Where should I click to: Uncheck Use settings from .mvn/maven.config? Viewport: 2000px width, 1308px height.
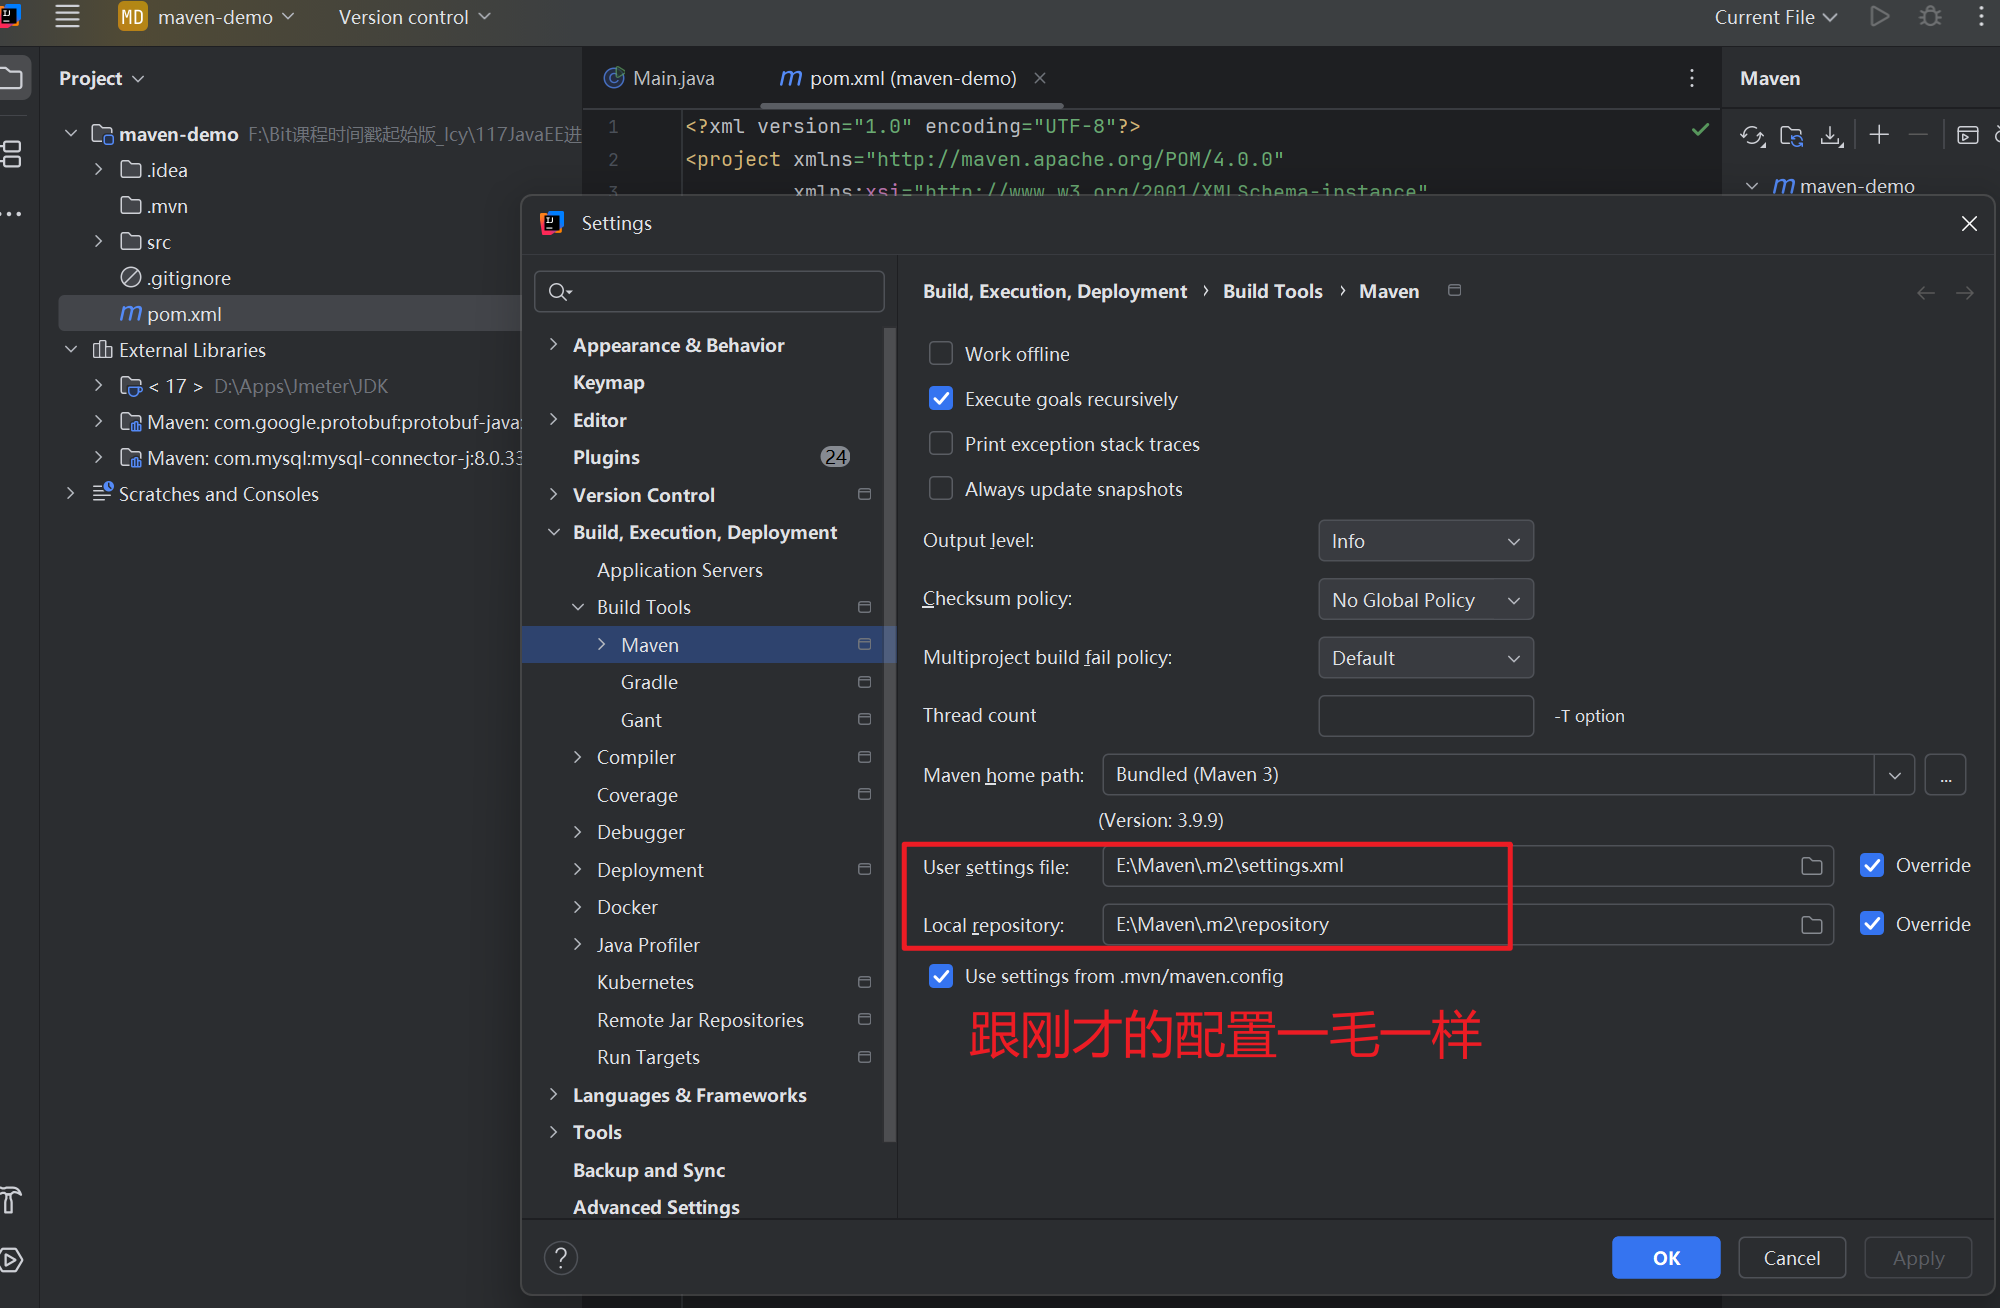pyautogui.click(x=941, y=976)
